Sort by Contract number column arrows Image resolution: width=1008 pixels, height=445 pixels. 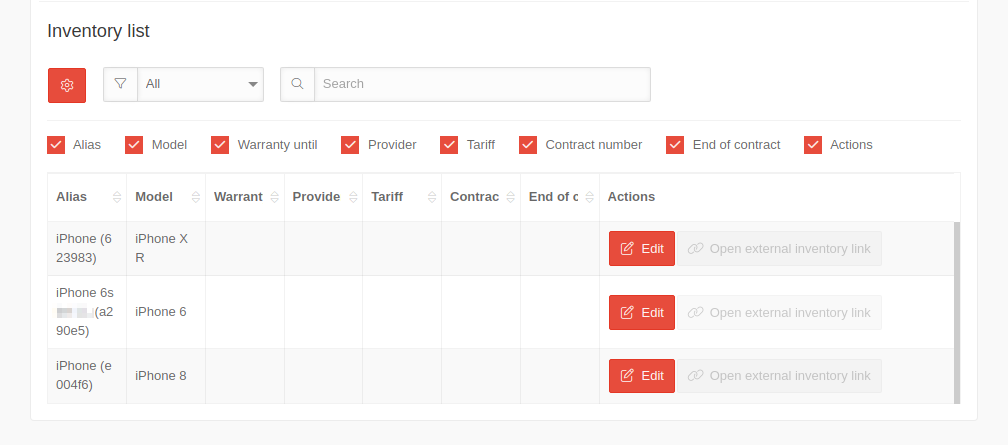pyautogui.click(x=510, y=197)
